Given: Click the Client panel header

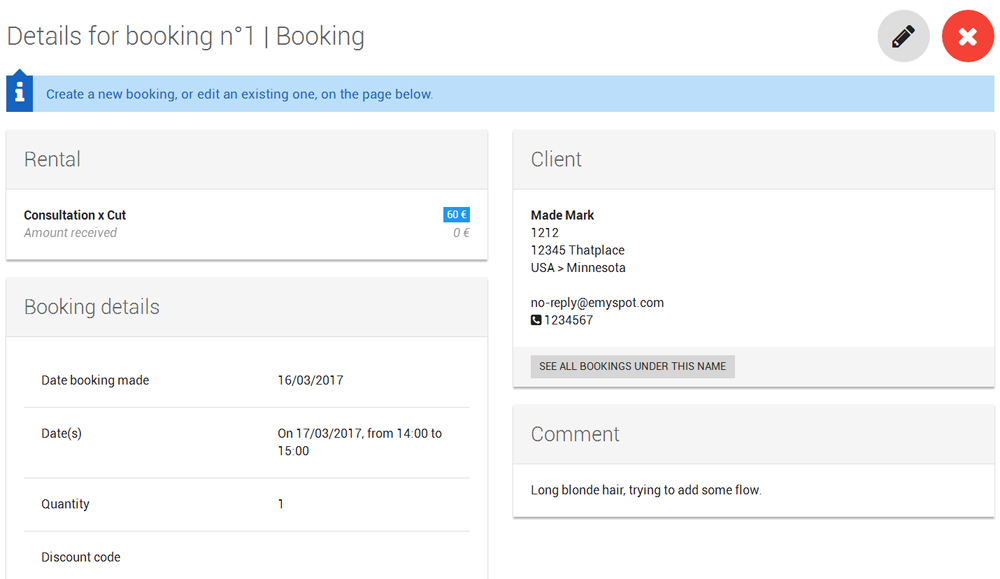Looking at the screenshot, I should pyautogui.click(x=754, y=159).
